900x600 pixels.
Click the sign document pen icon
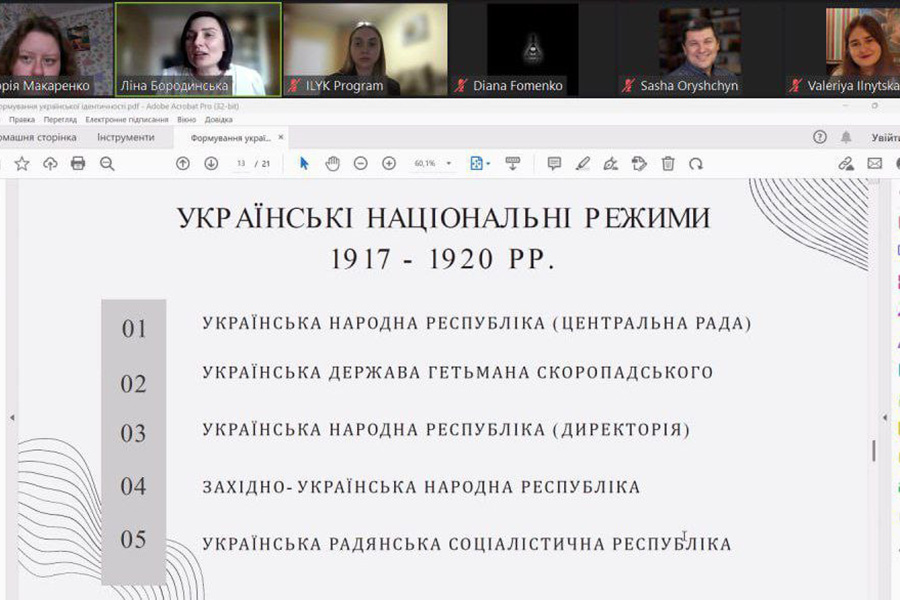click(611, 164)
